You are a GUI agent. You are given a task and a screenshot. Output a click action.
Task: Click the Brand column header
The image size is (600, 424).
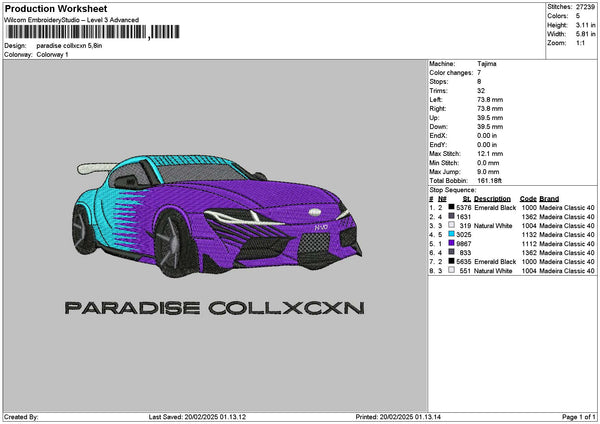(549, 199)
